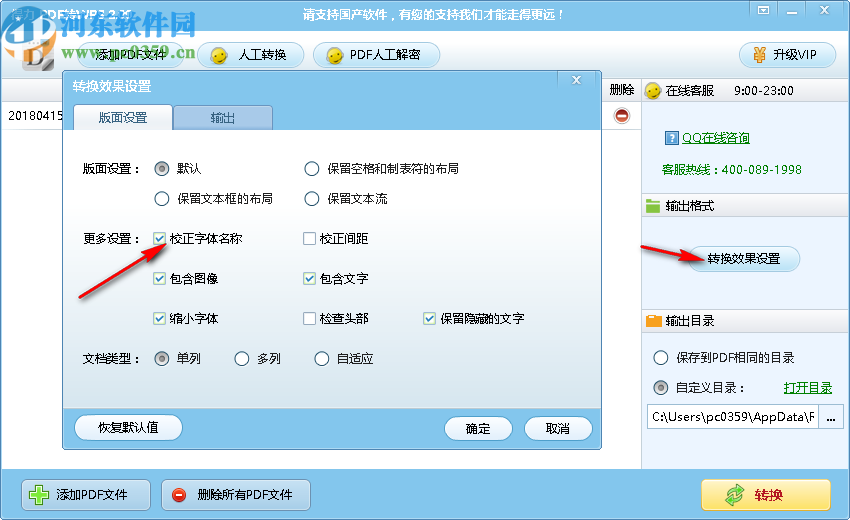The image size is (850, 520).
Task: Select 自定义目录 radio button
Action: pyautogui.click(x=660, y=388)
